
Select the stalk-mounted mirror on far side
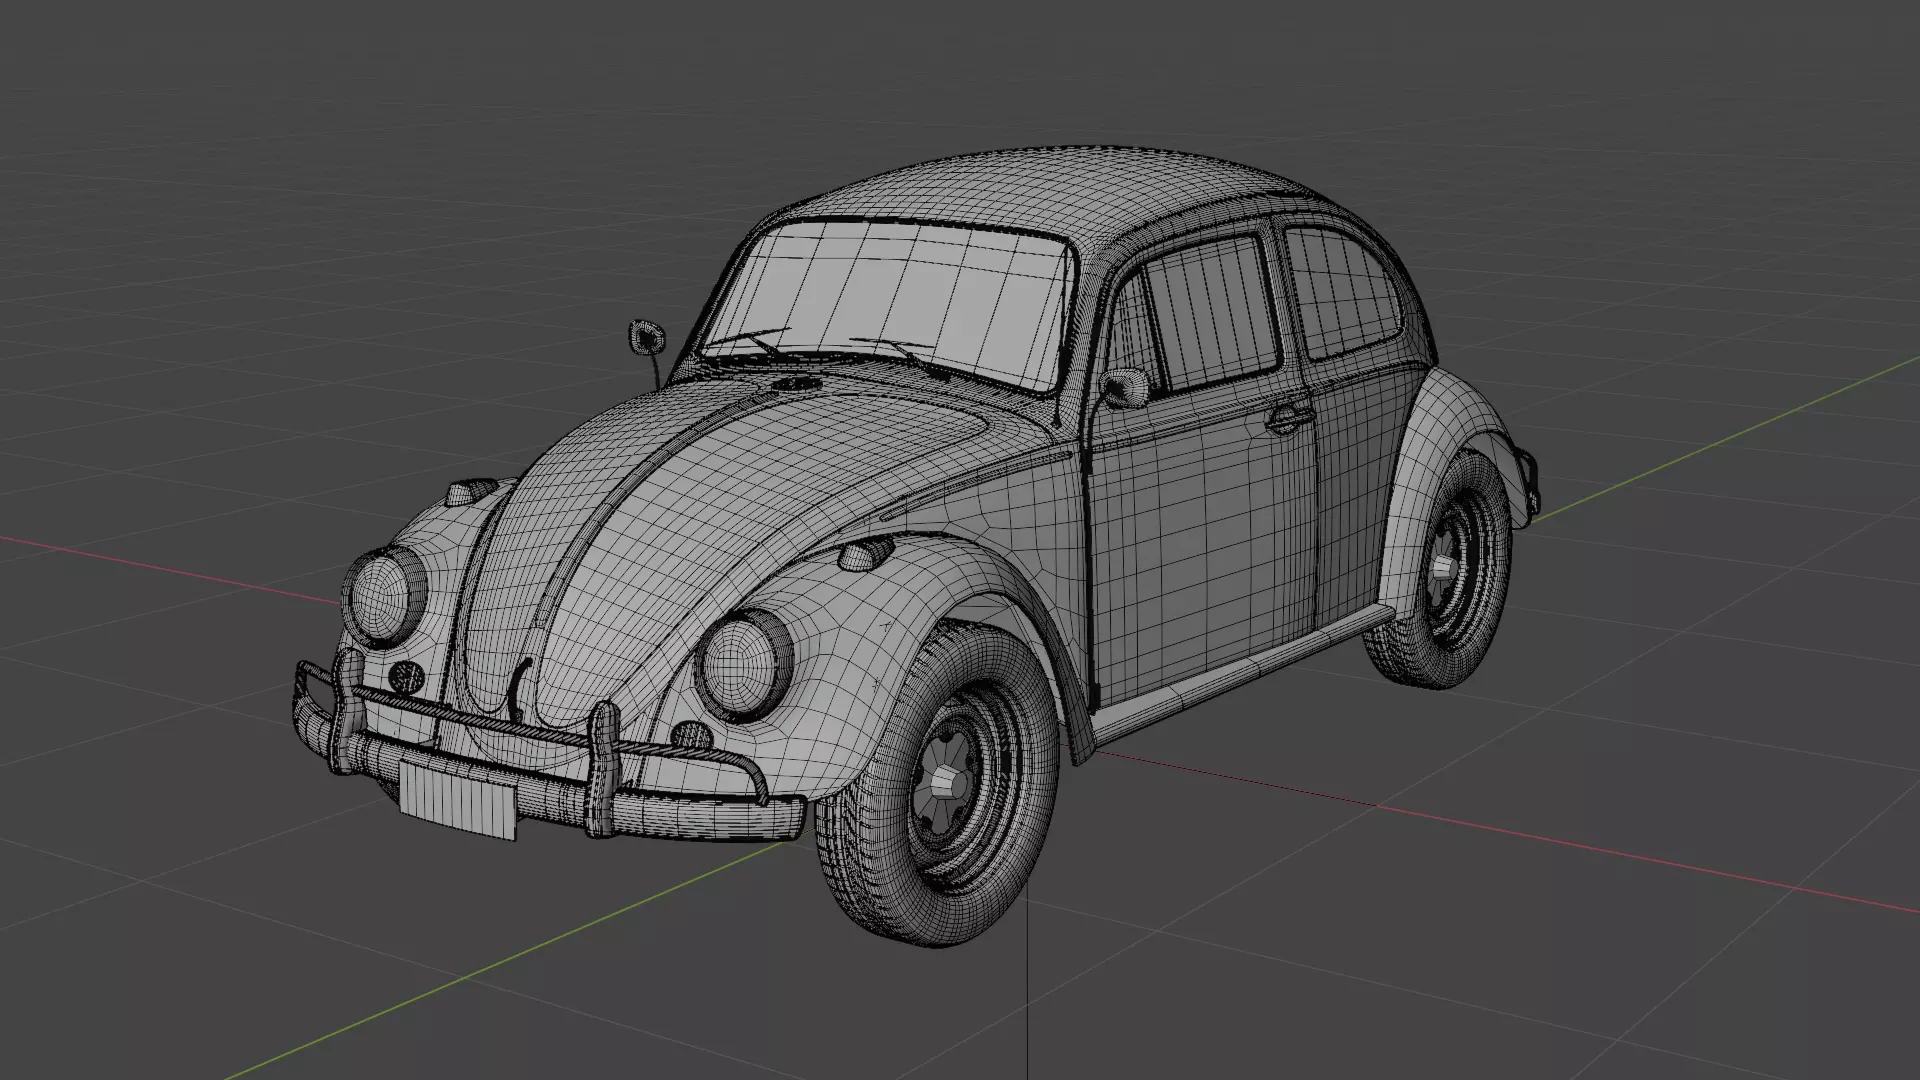click(647, 336)
